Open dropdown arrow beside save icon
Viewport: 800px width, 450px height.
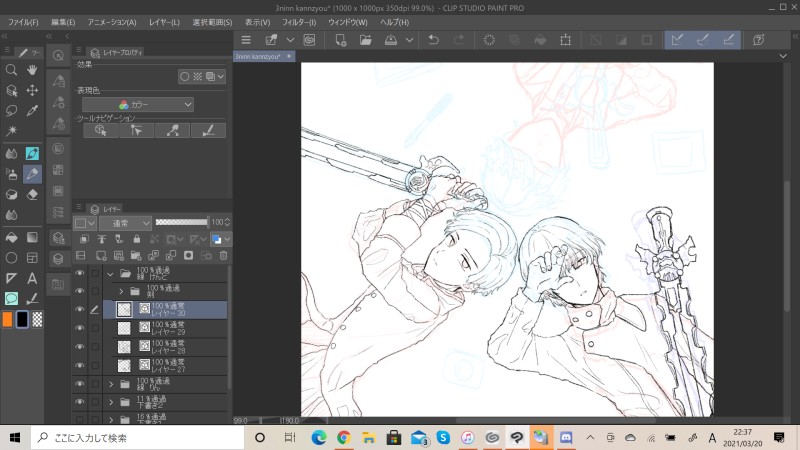pyautogui.click(x=409, y=40)
